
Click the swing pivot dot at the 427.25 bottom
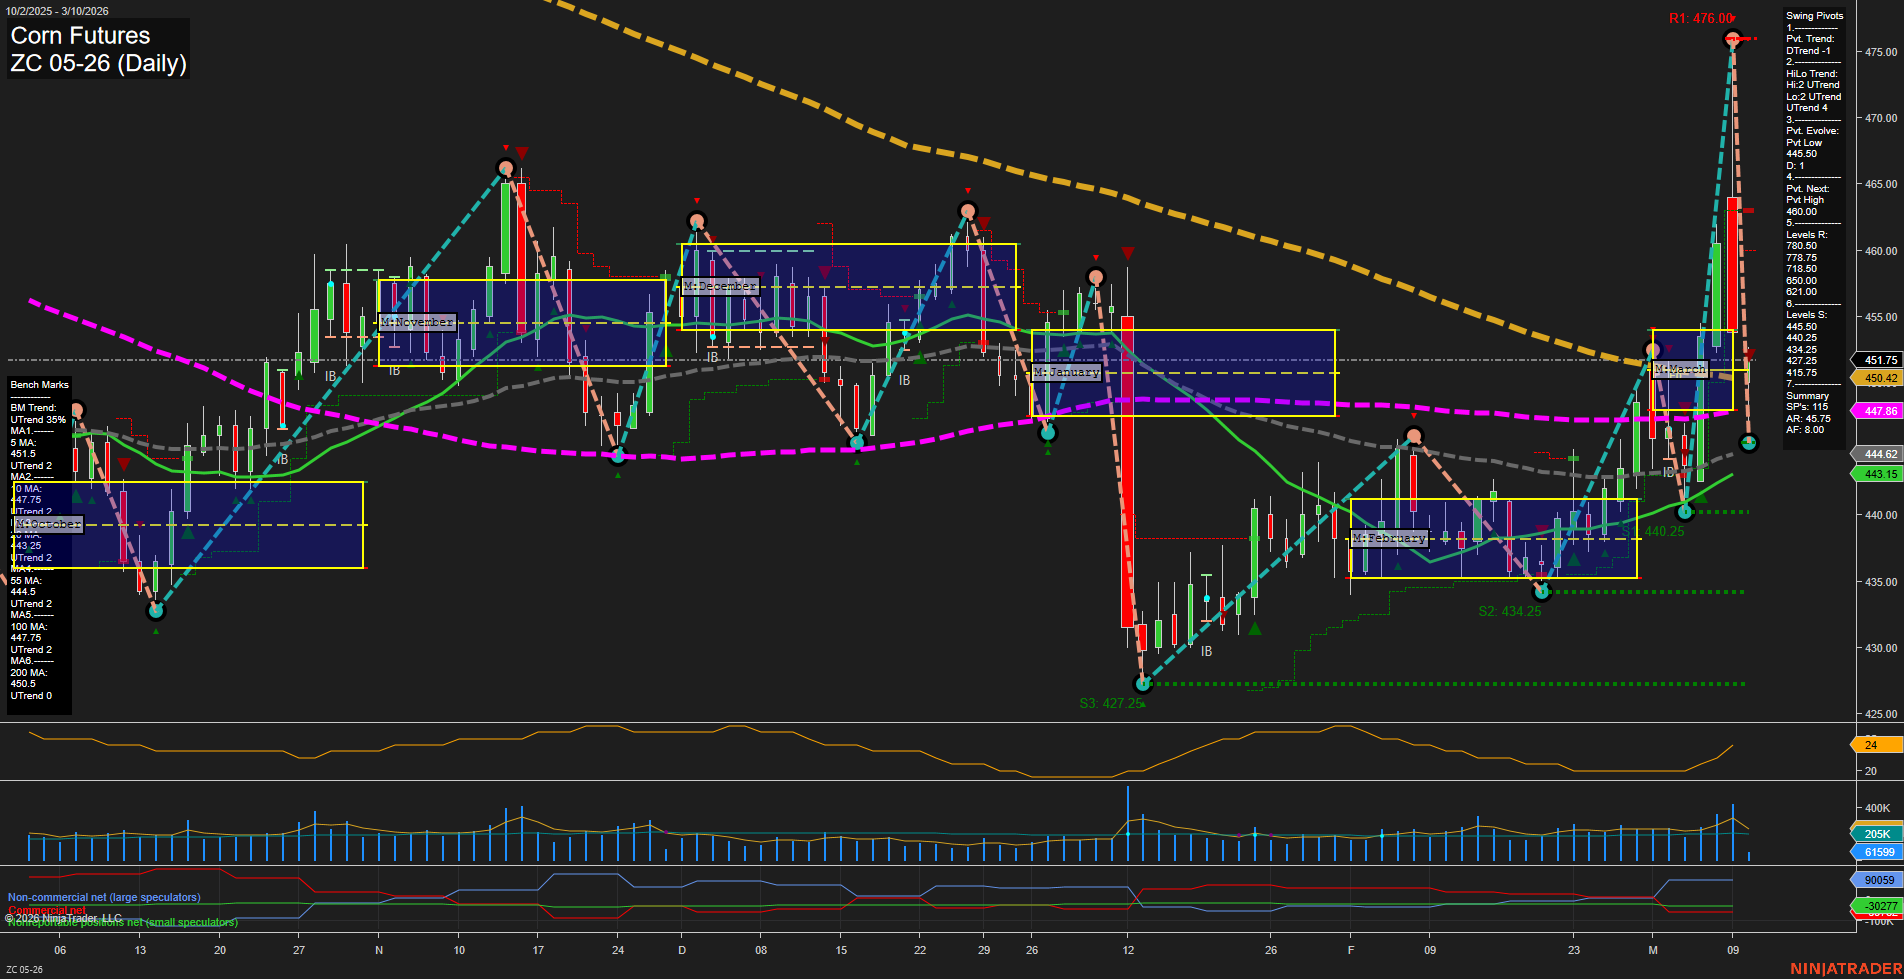tap(1141, 684)
